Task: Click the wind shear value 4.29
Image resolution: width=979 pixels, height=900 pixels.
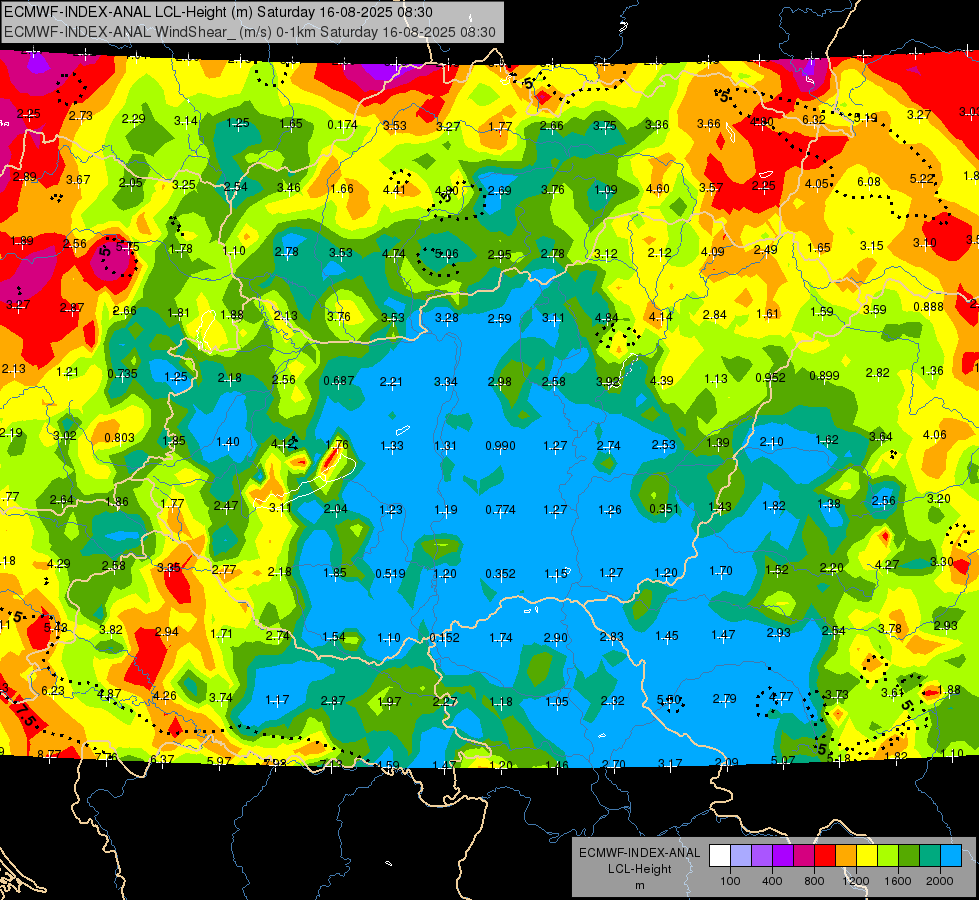Action: click(x=59, y=563)
